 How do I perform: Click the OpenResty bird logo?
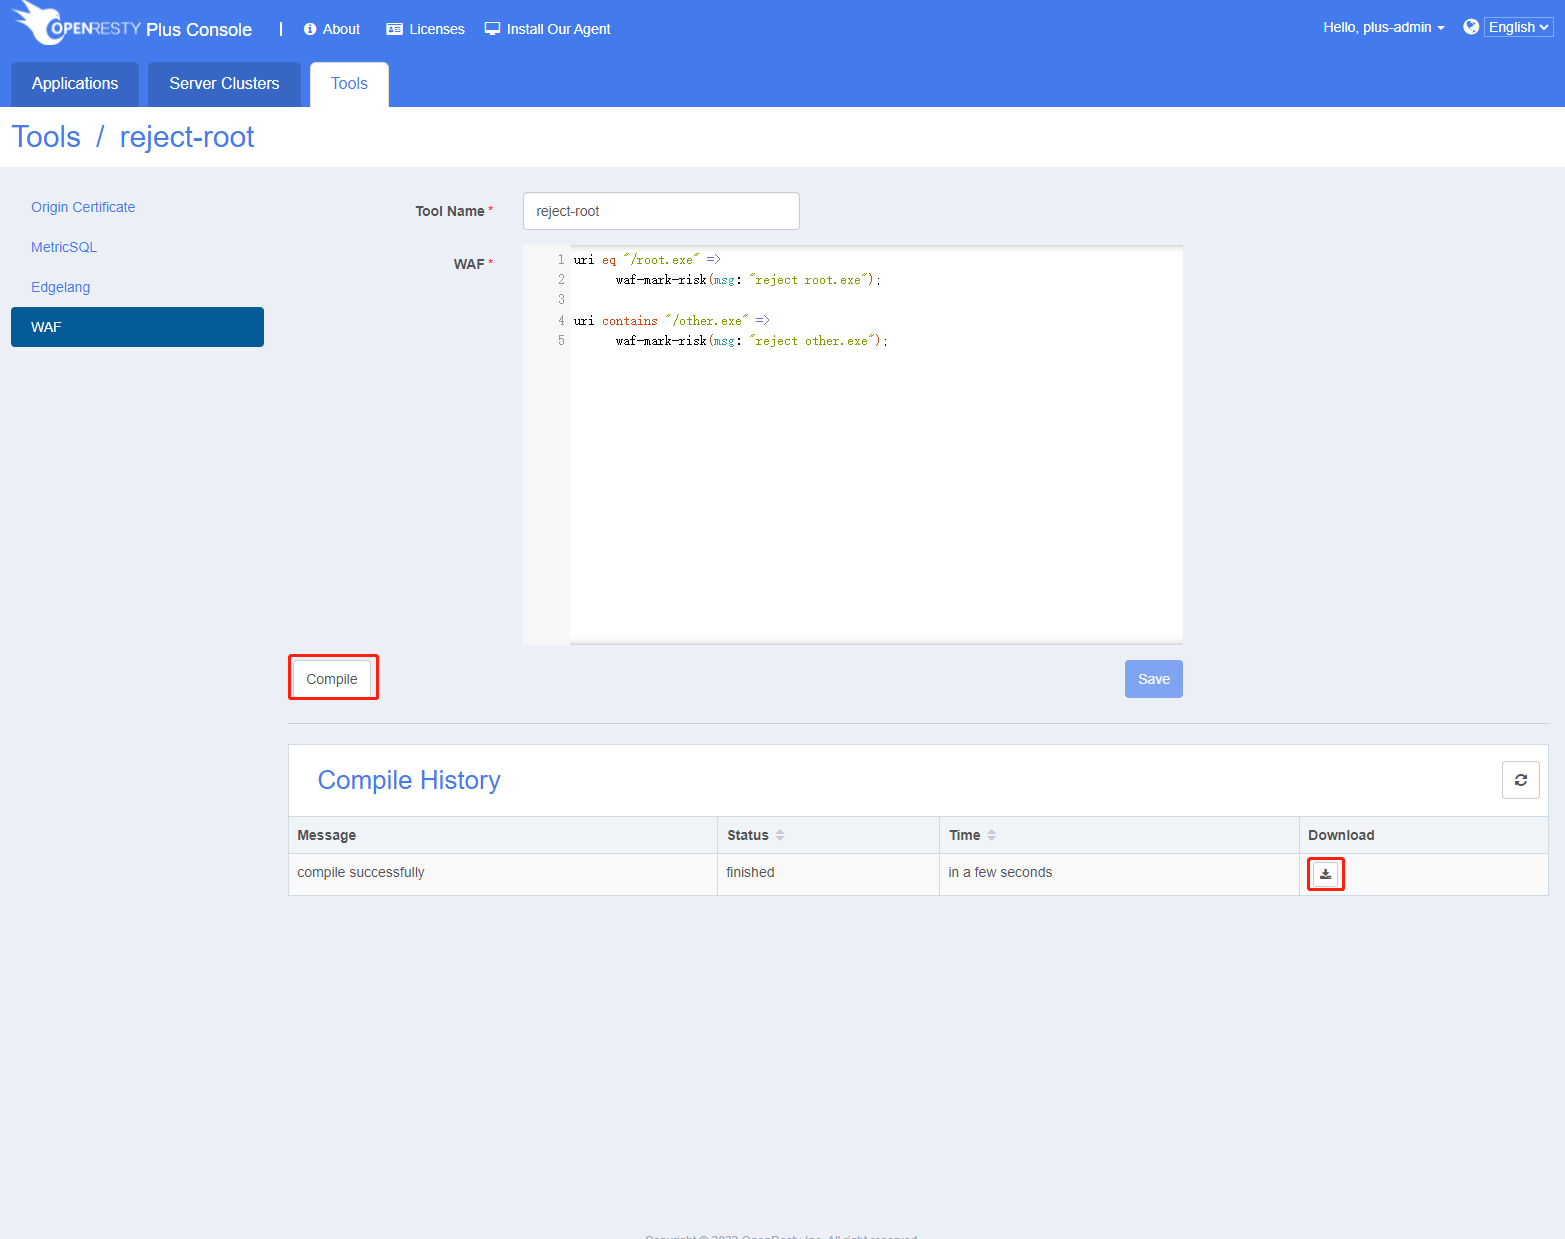(40, 22)
